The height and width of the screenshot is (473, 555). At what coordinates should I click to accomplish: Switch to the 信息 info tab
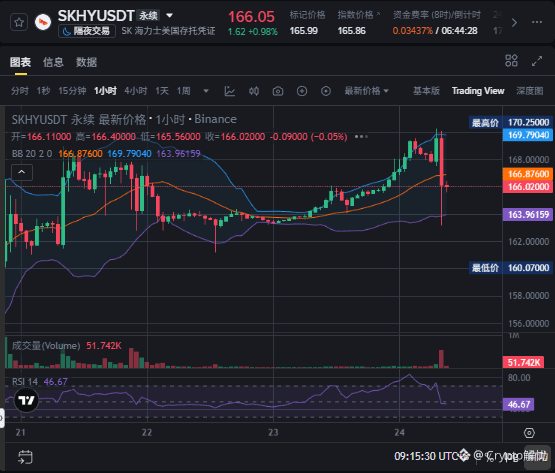53,62
